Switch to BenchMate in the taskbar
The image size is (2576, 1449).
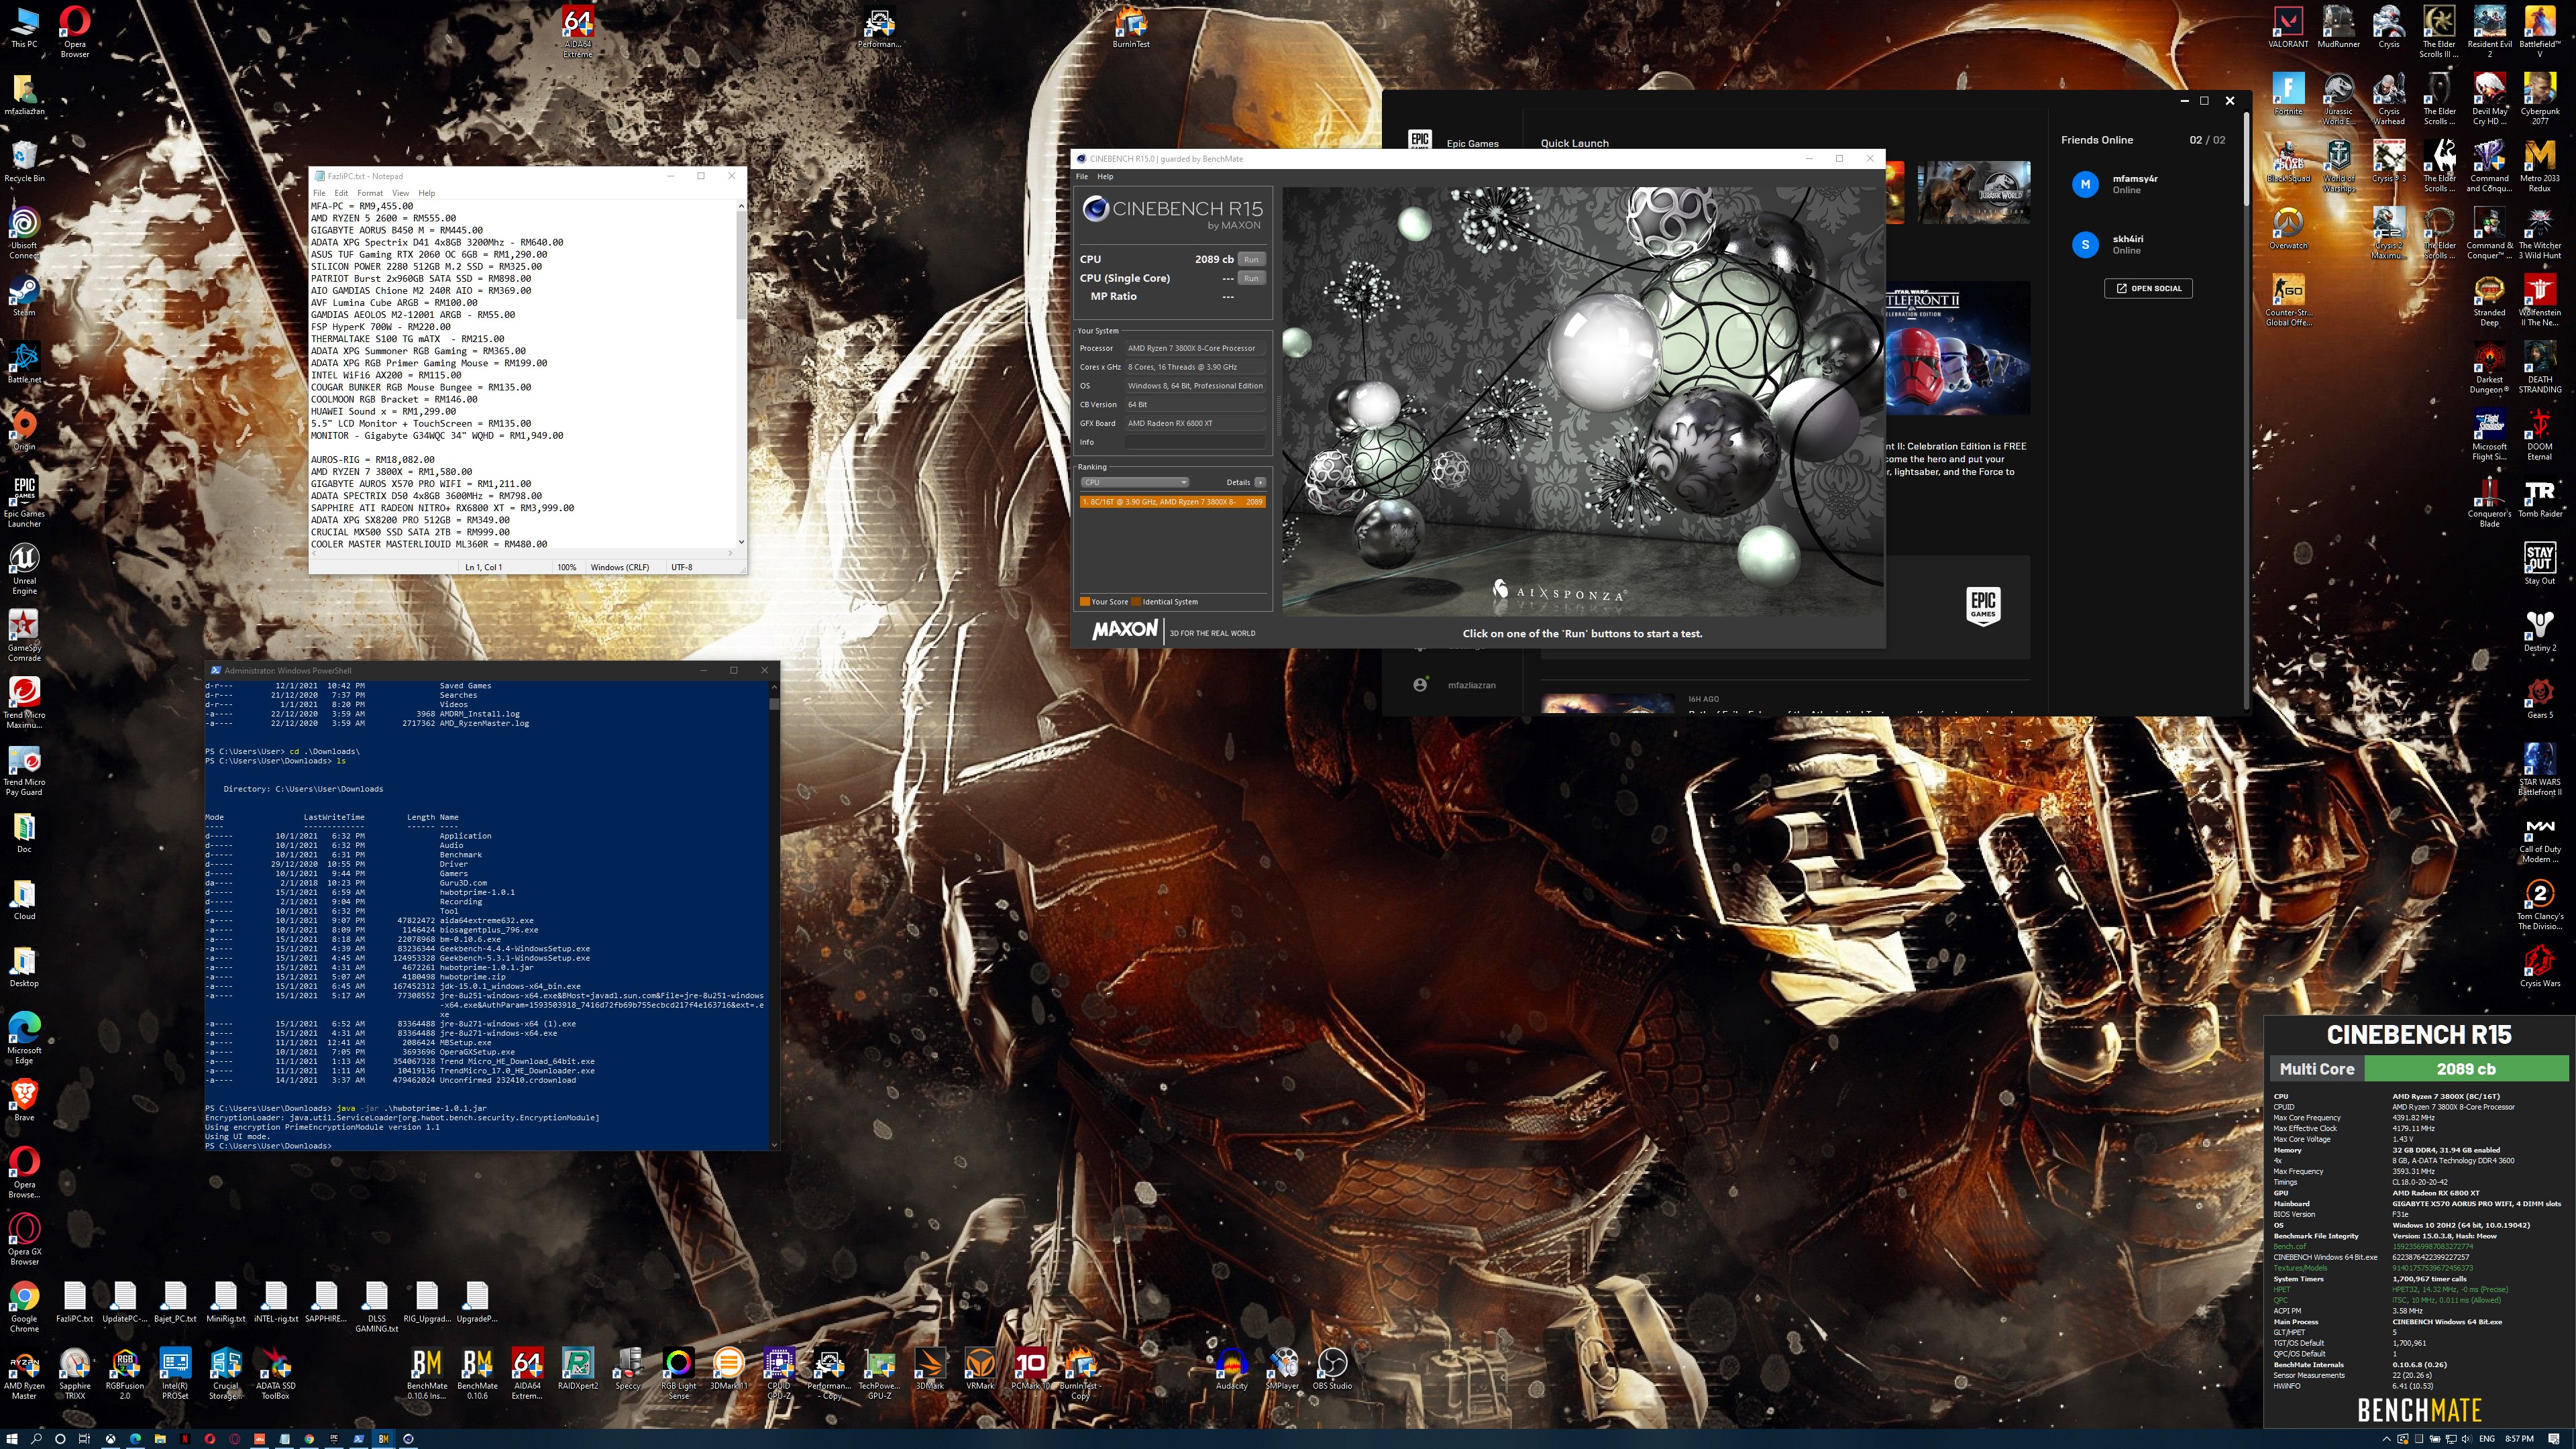(383, 1439)
